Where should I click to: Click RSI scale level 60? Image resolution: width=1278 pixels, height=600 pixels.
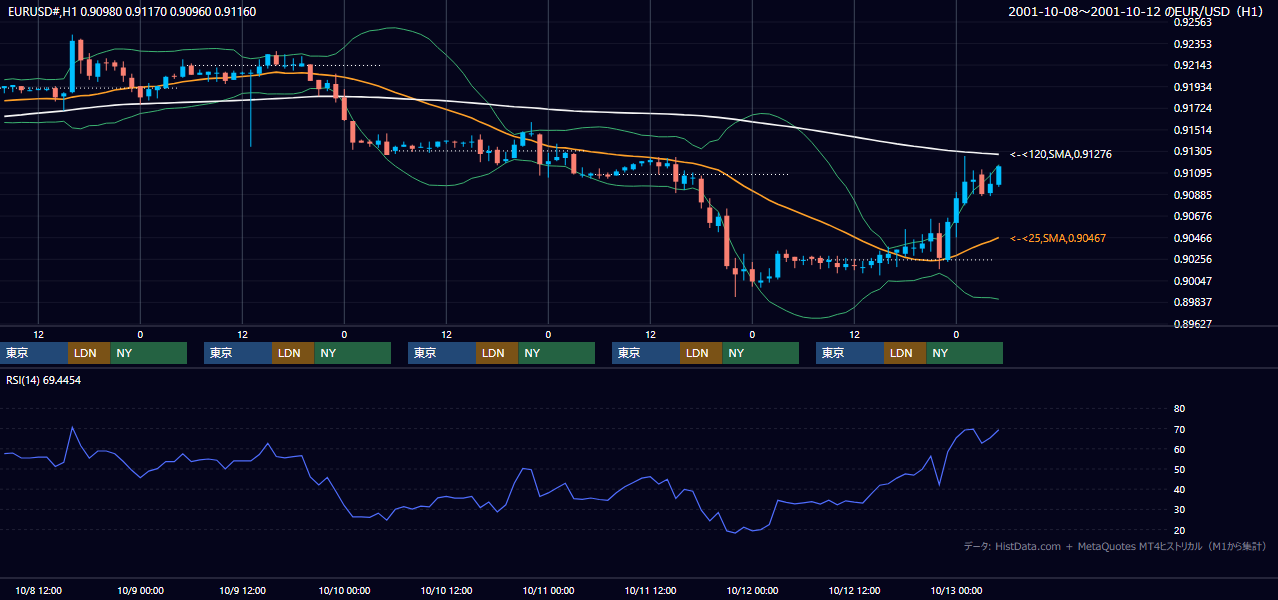tap(1179, 449)
